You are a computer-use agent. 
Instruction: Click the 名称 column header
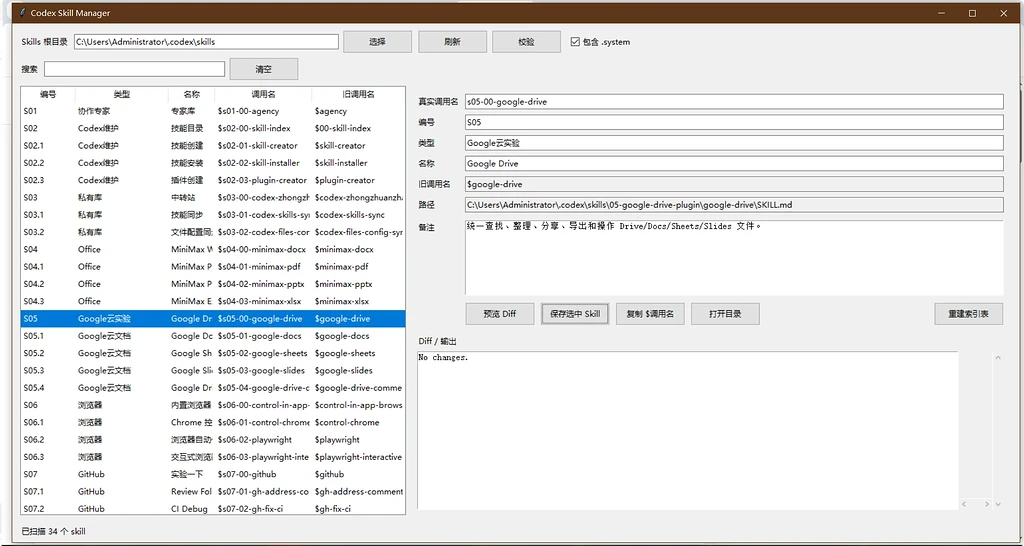[191, 94]
